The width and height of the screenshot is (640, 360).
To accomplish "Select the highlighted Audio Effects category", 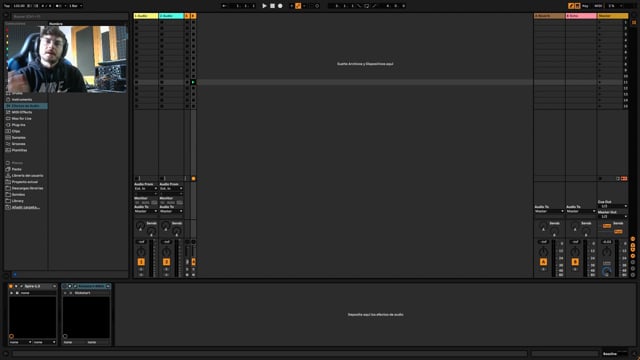I will click(x=26, y=106).
